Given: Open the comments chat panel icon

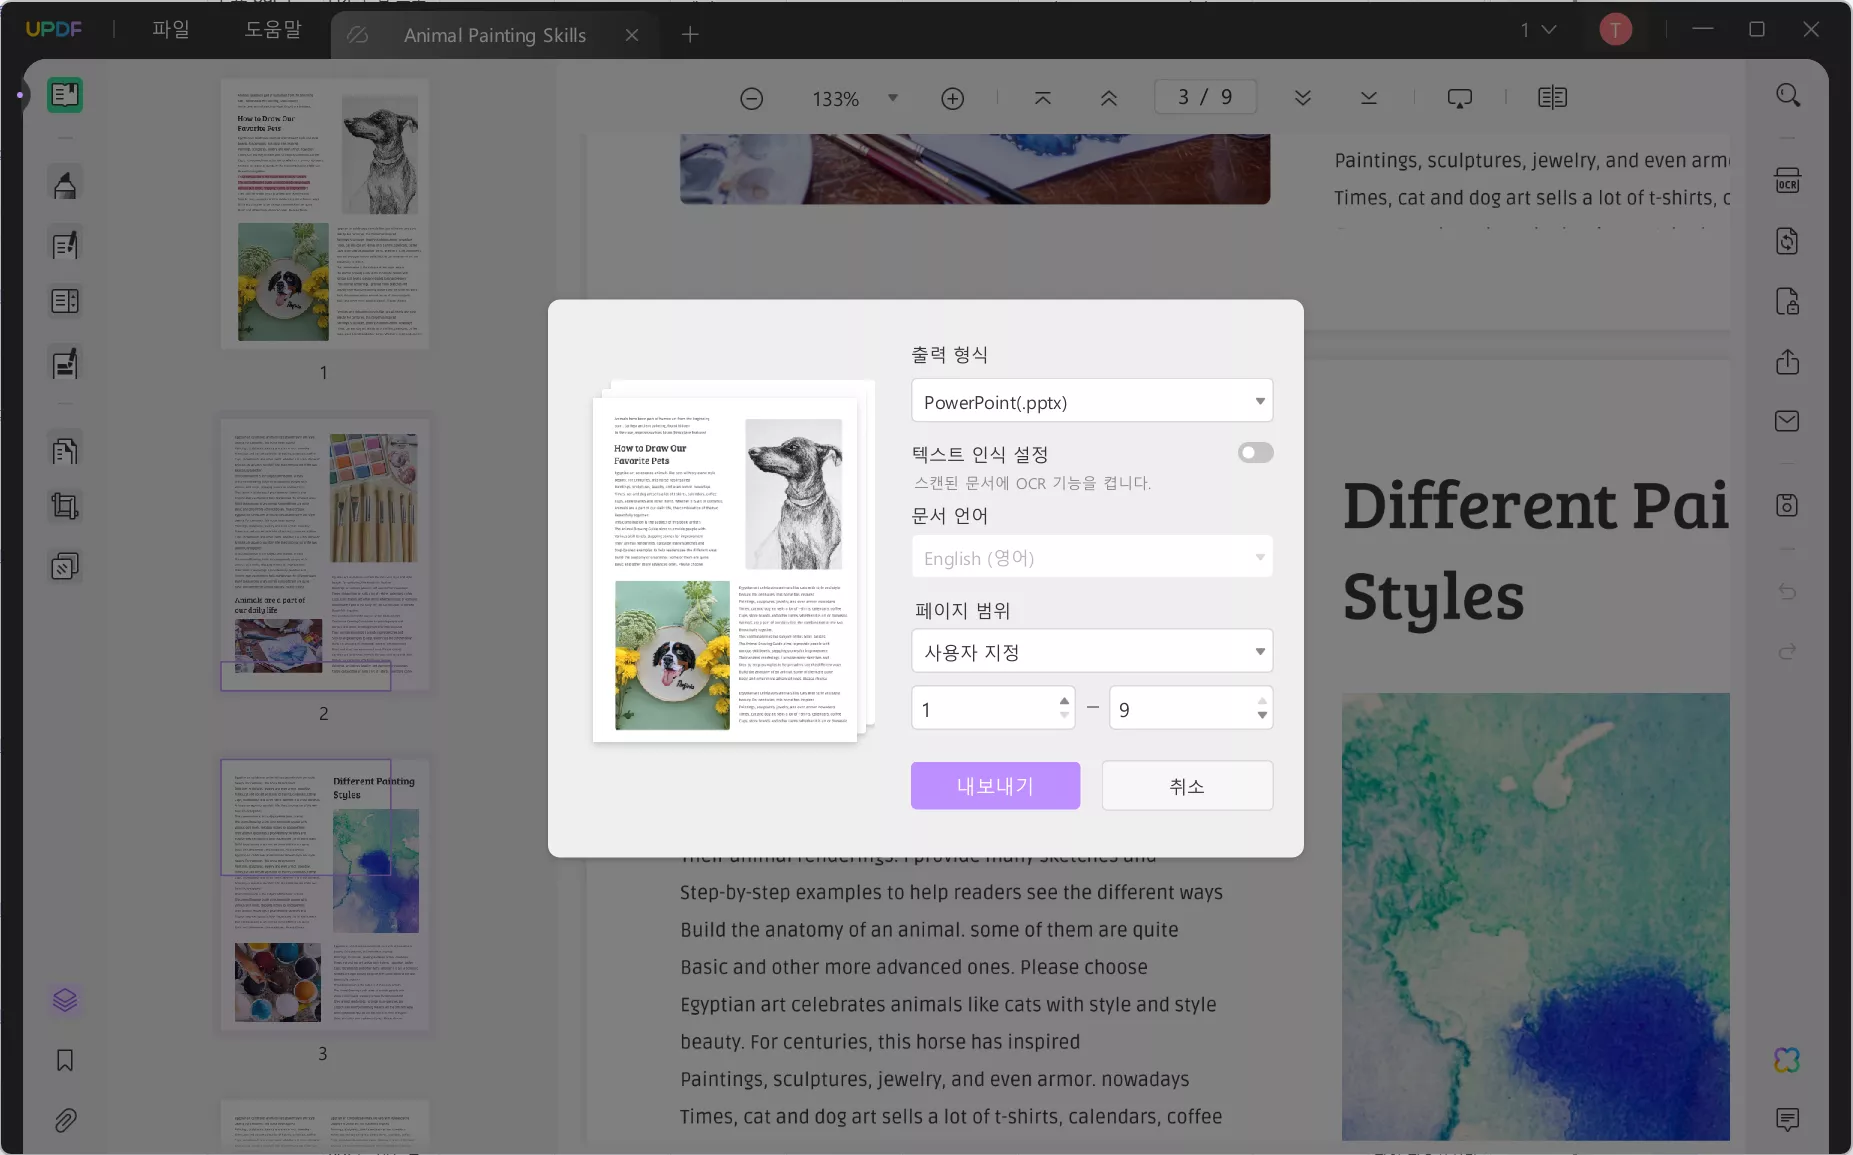Looking at the screenshot, I should click(x=1788, y=1119).
